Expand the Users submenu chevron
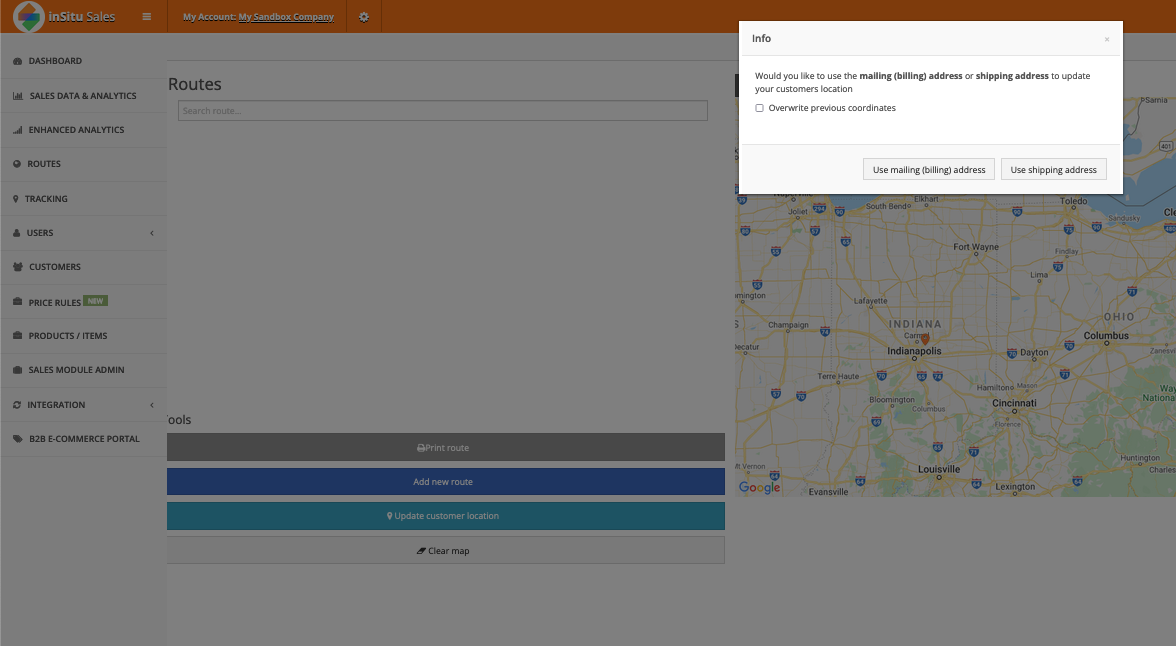 point(152,233)
